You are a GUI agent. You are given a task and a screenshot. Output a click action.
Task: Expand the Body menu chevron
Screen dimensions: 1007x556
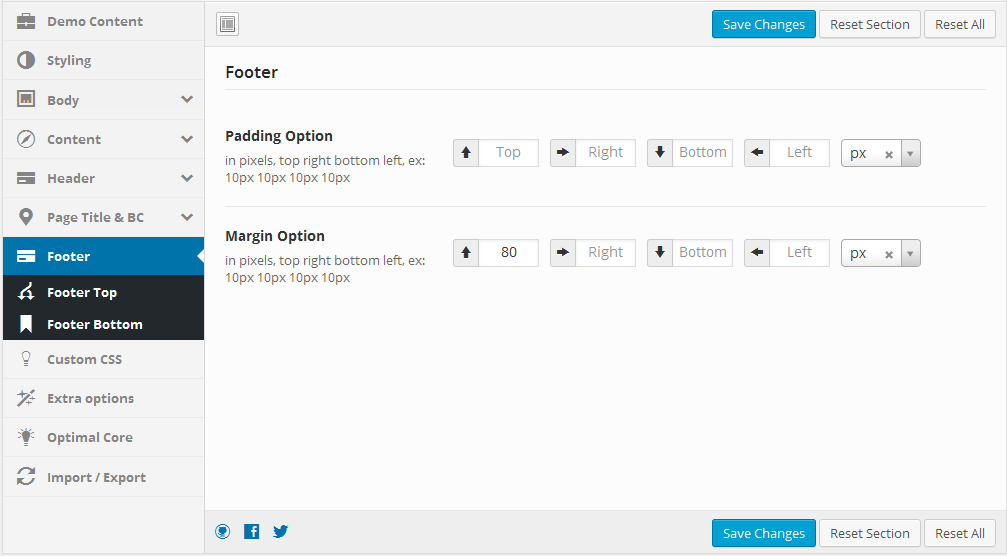(x=187, y=100)
